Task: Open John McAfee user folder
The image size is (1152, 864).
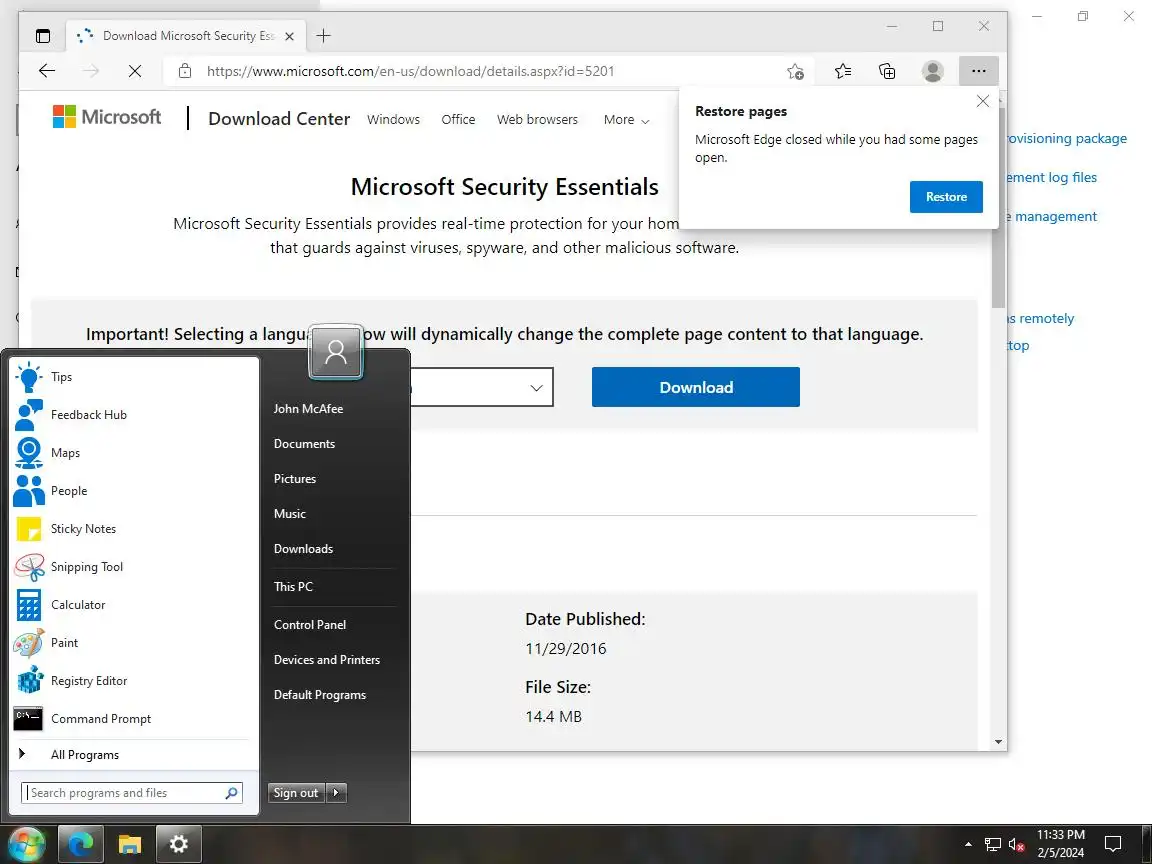Action: tap(308, 409)
